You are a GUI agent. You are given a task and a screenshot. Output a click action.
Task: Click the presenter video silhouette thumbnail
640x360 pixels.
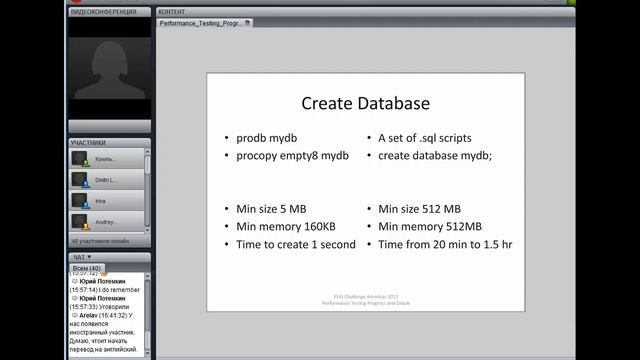109,69
